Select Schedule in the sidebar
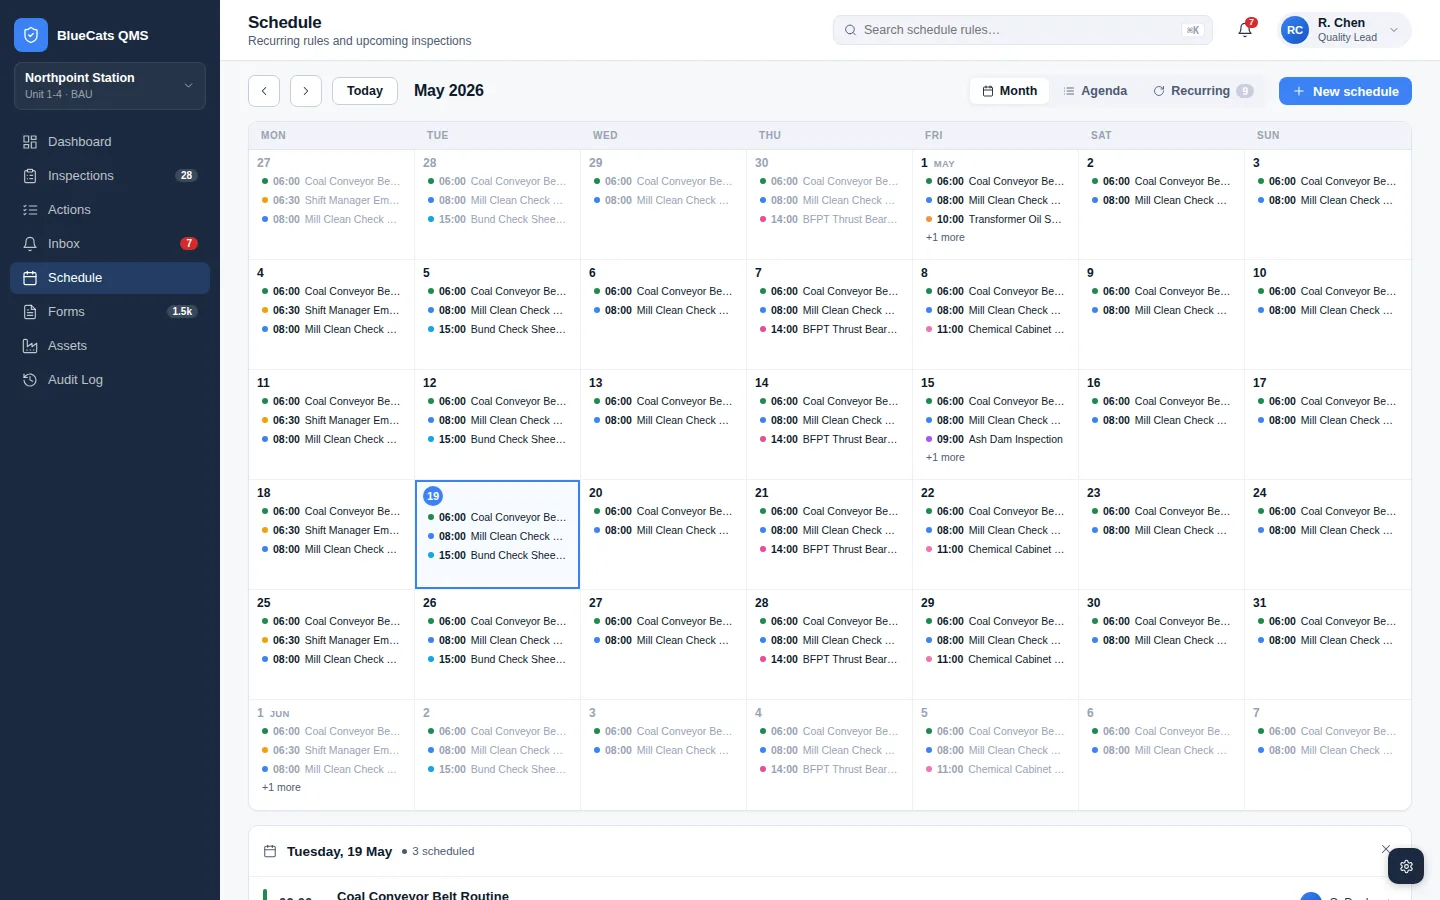This screenshot has width=1440, height=900. [110, 278]
